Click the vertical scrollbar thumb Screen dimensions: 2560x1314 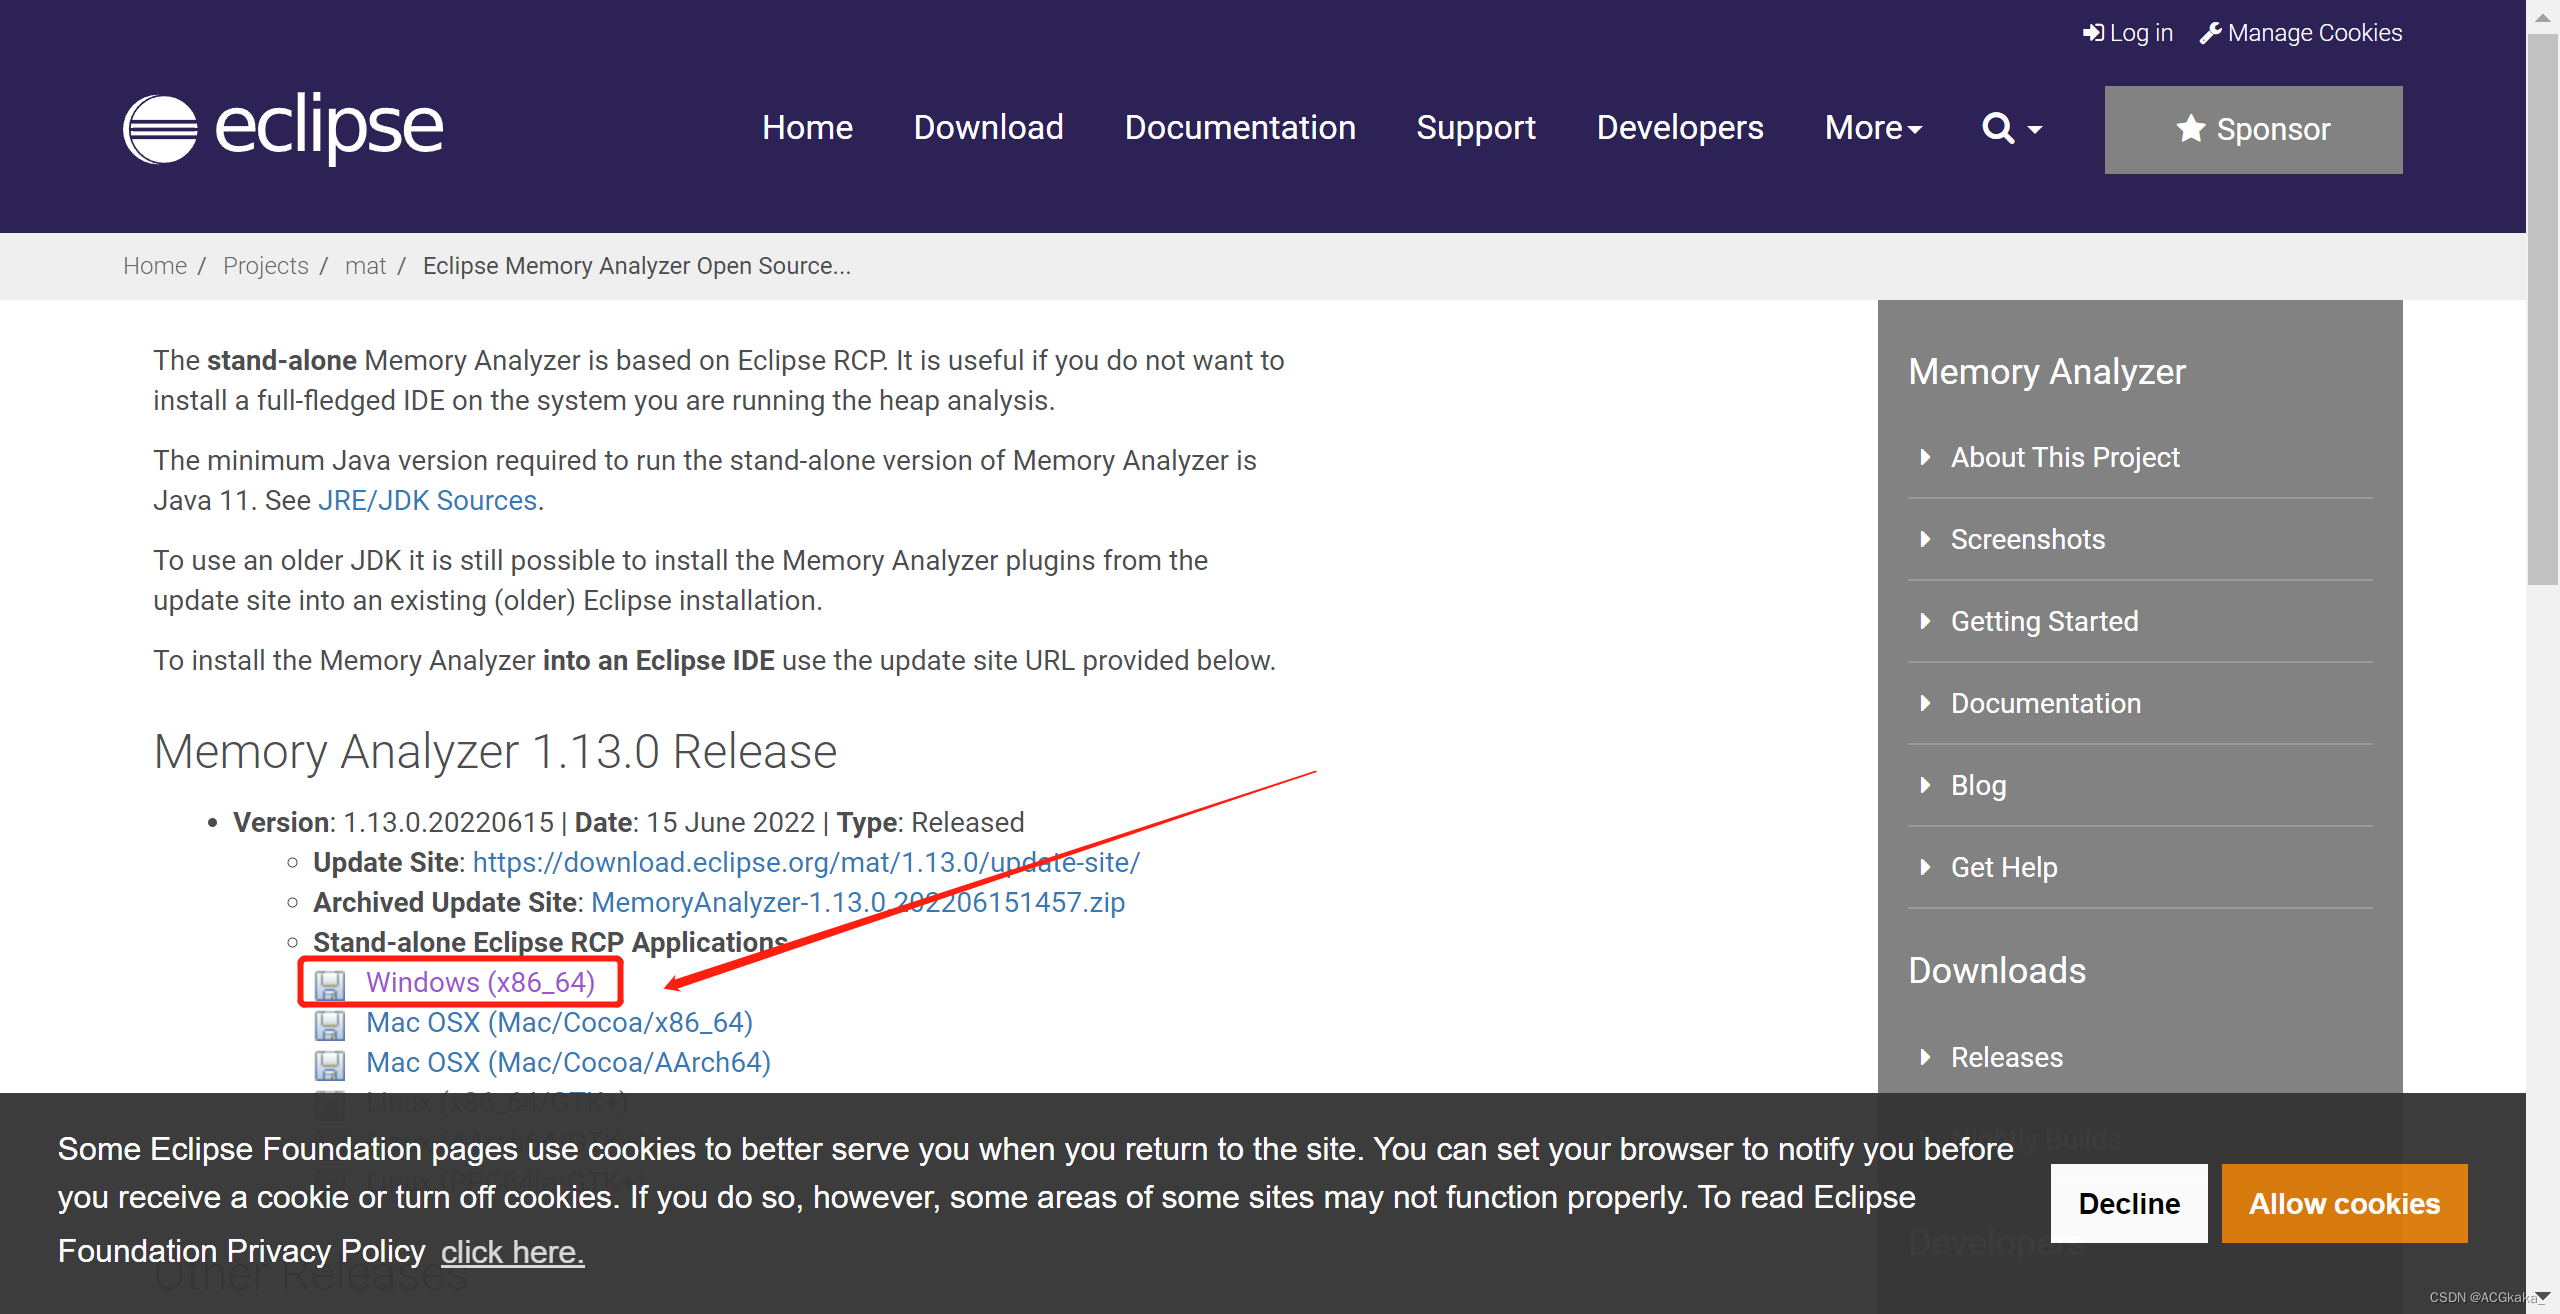2542,310
